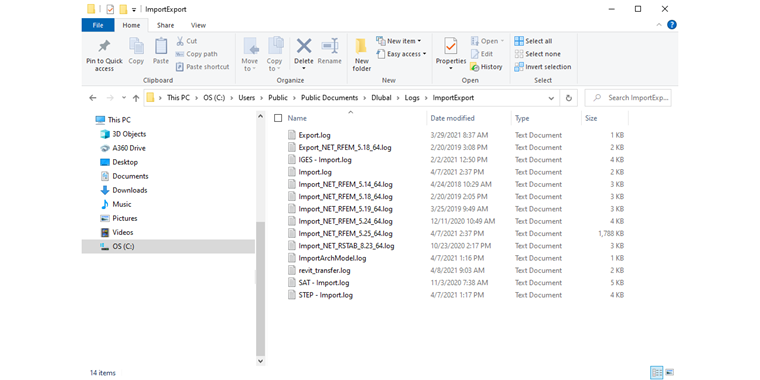Click Copy path in the ribbon

point(196,54)
